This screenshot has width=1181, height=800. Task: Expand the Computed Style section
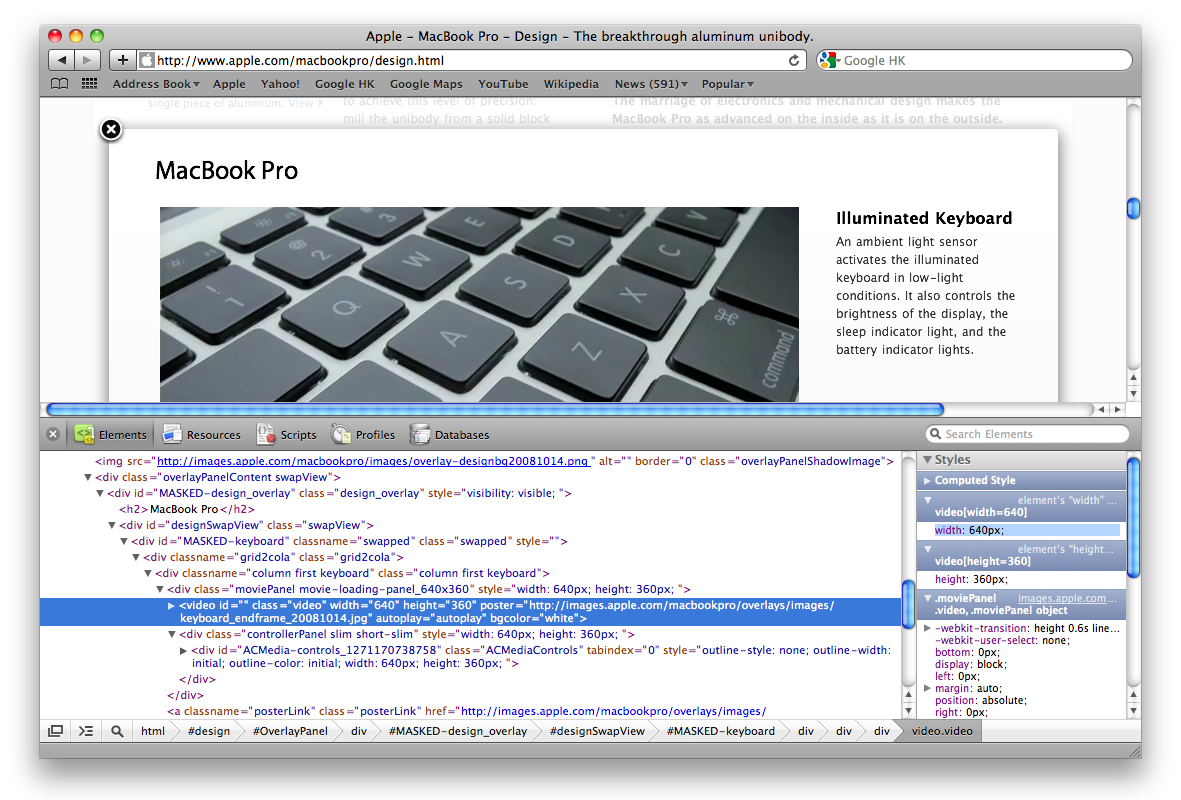[927, 481]
